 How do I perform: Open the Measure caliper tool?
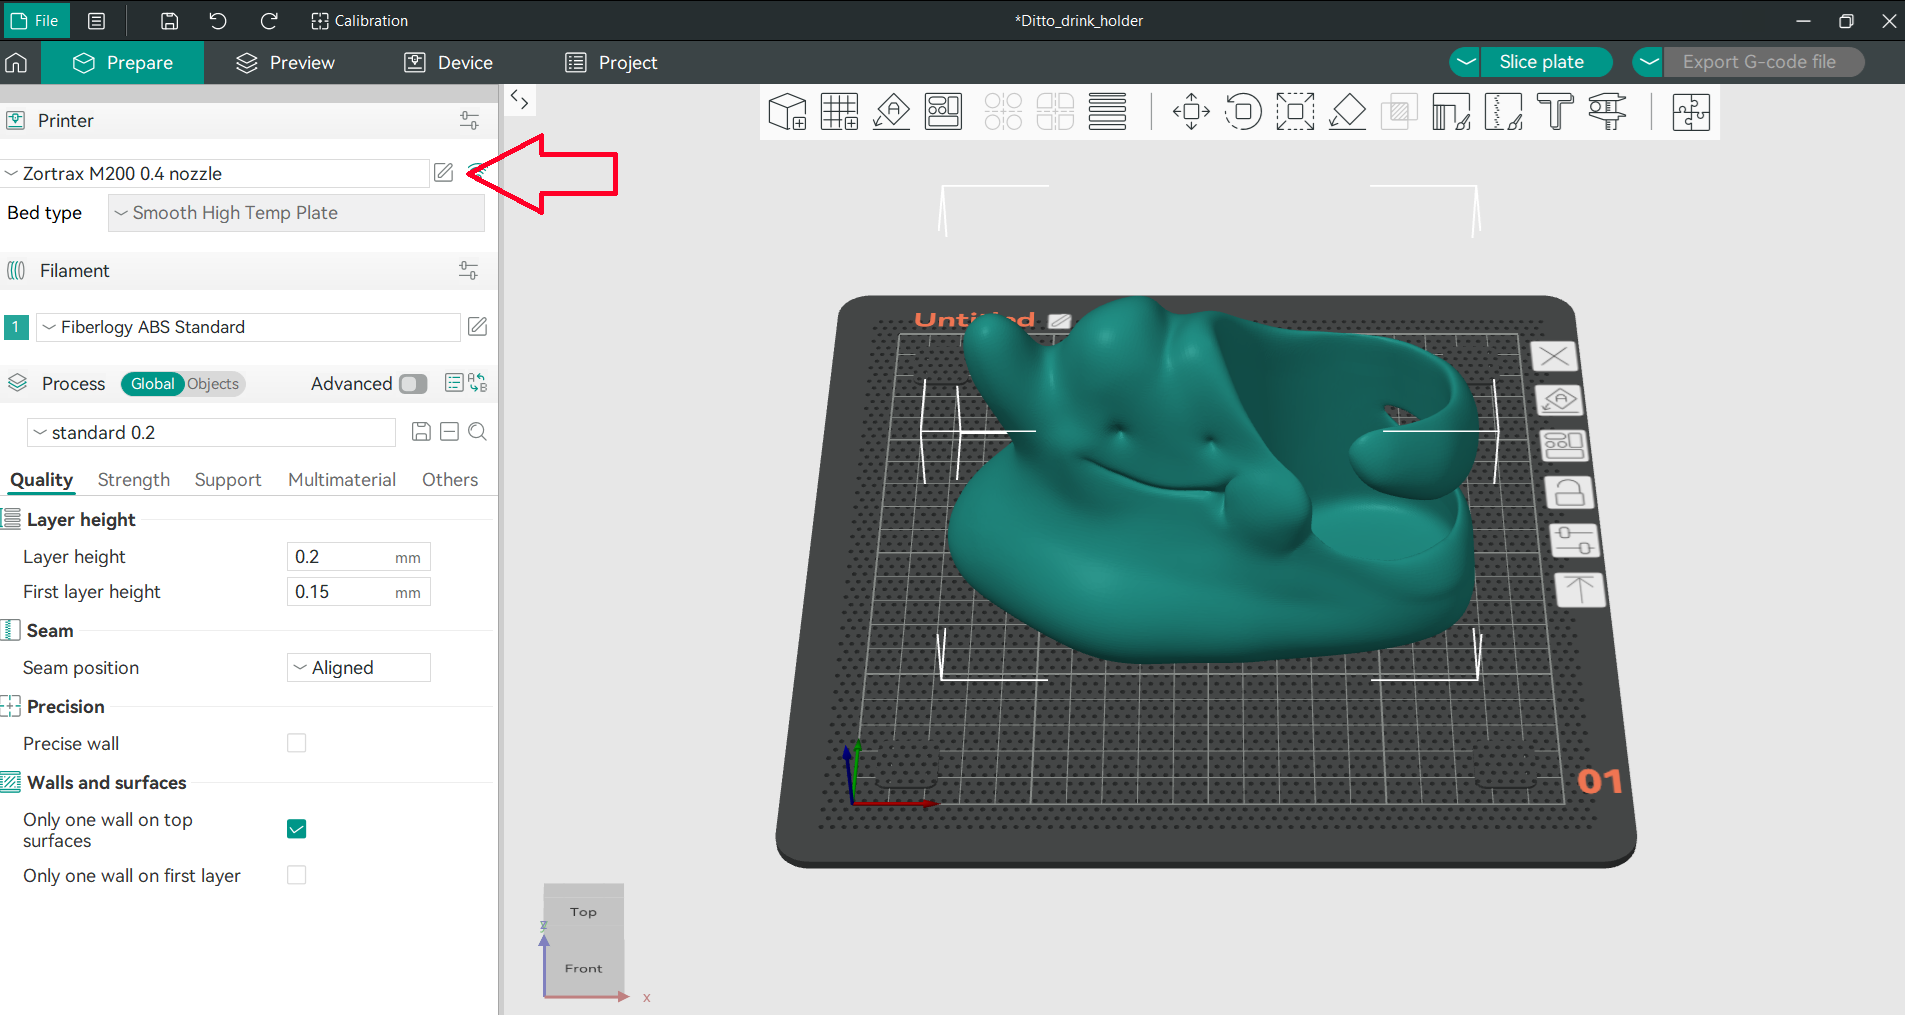pos(1607,112)
